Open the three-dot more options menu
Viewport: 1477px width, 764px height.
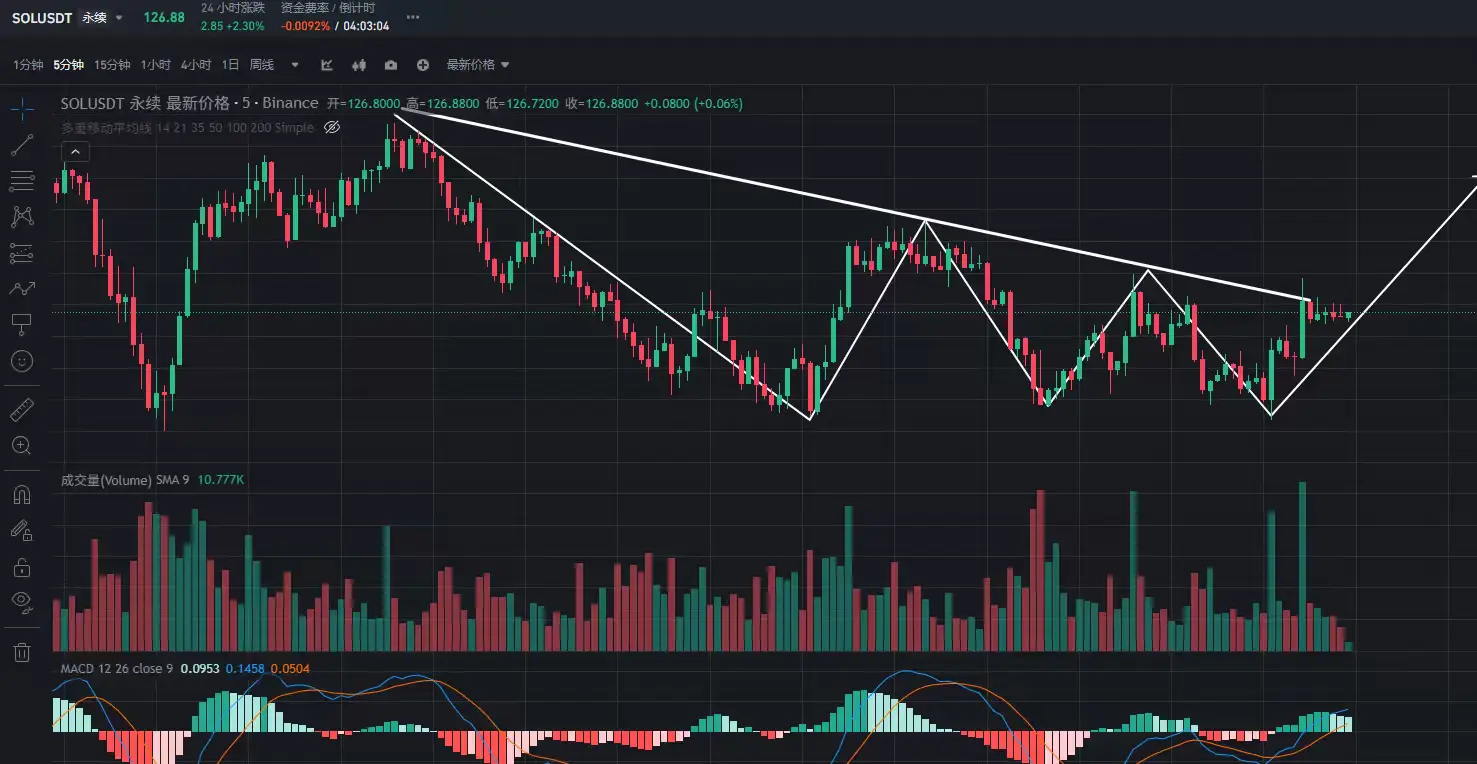point(413,17)
